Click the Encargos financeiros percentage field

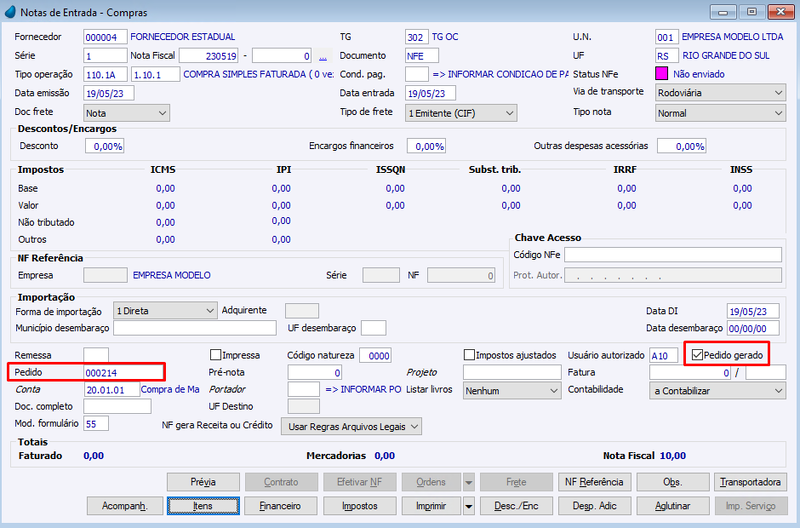coord(427,146)
